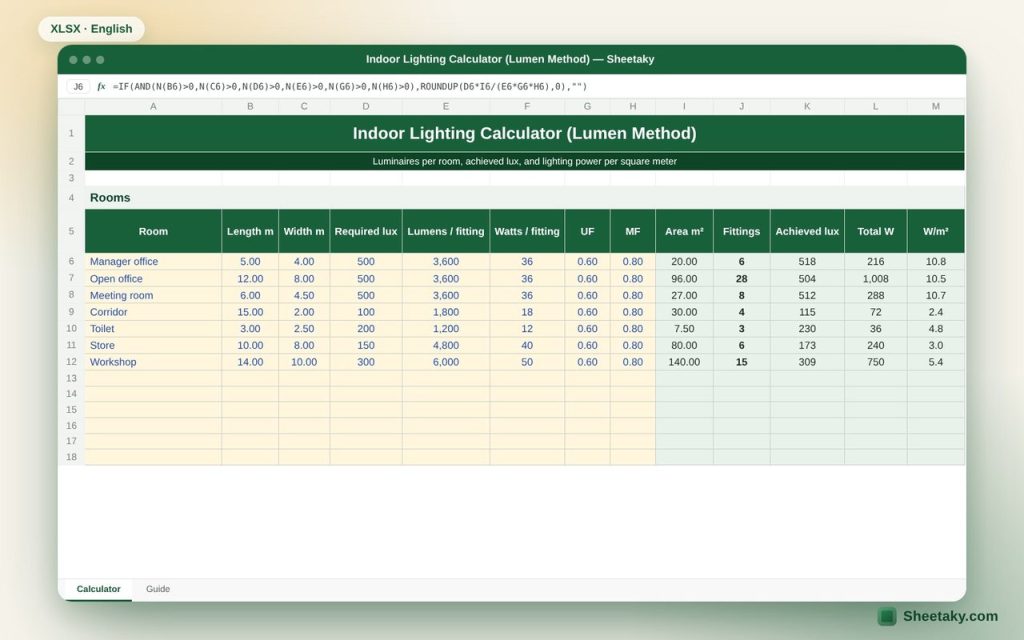
Task: Click the W/m² header cell
Action: (936, 231)
